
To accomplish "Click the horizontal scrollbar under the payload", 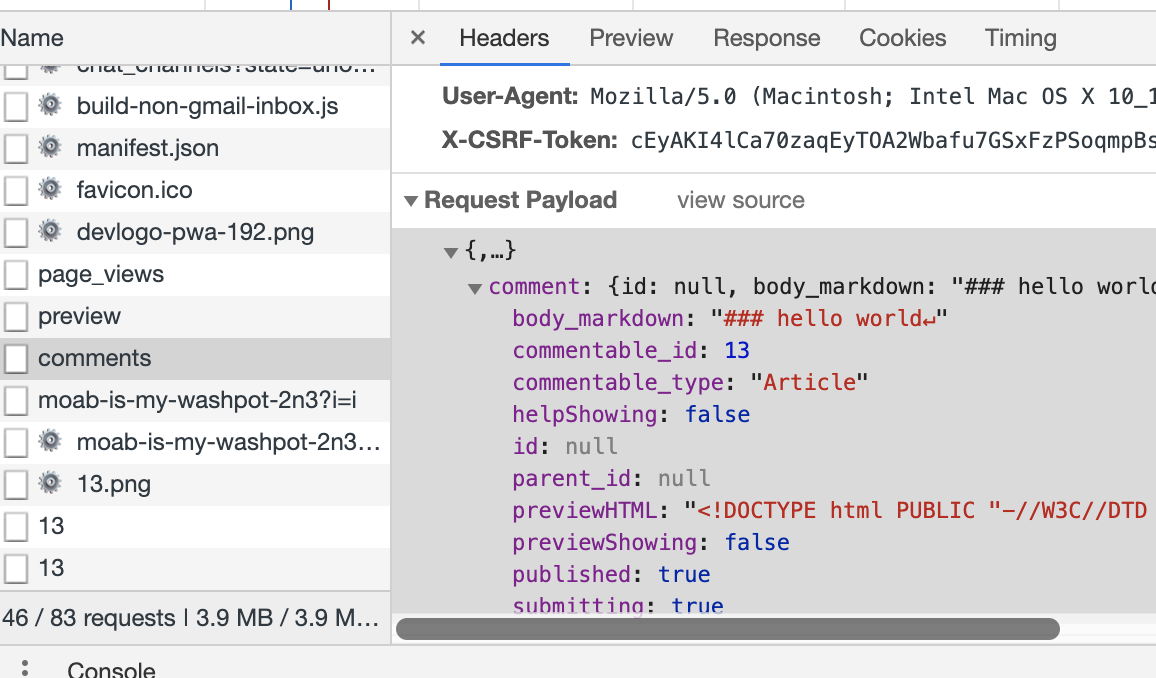I will pyautogui.click(x=728, y=629).
